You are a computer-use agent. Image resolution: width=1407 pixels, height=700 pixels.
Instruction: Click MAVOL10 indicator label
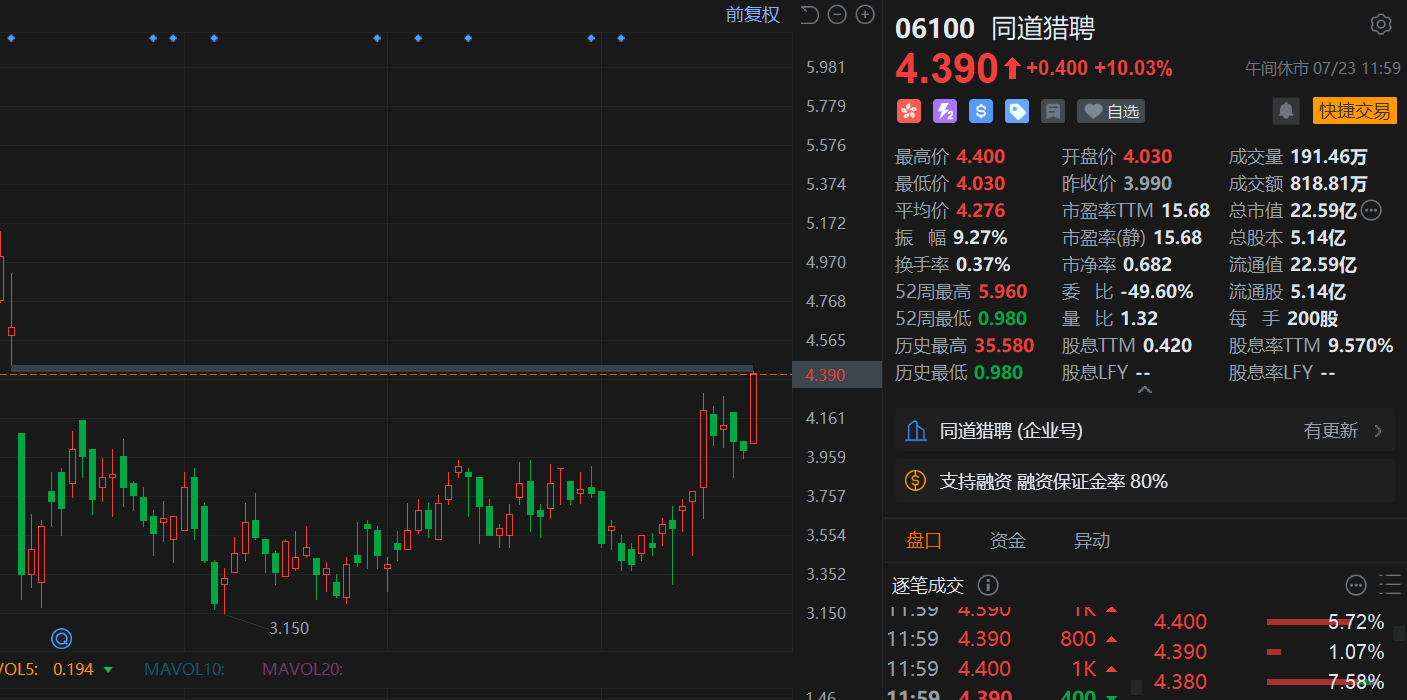click(x=184, y=670)
